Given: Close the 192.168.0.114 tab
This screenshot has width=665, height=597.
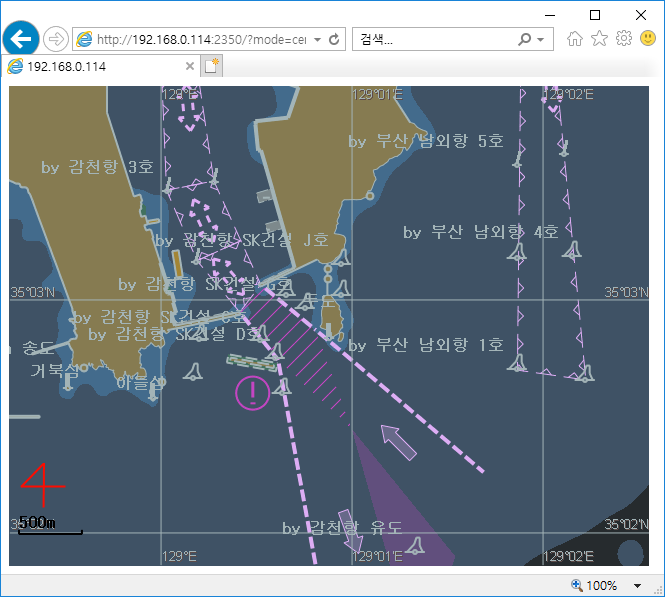Looking at the screenshot, I should point(190,66).
